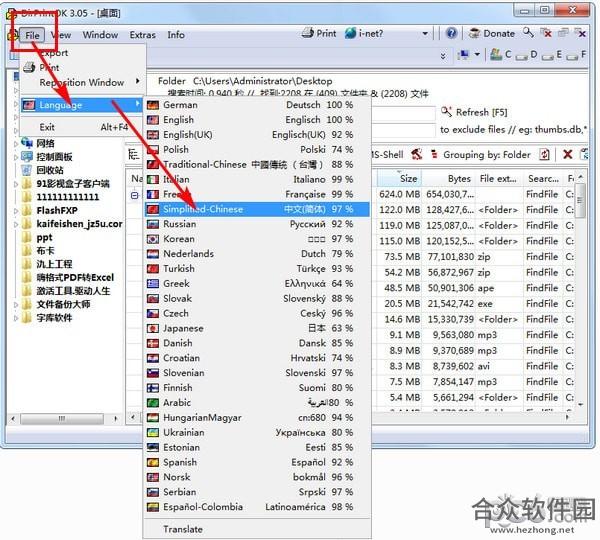Viewport: 600px width, 540px height.
Task: Open the File menu
Action: click(x=32, y=35)
